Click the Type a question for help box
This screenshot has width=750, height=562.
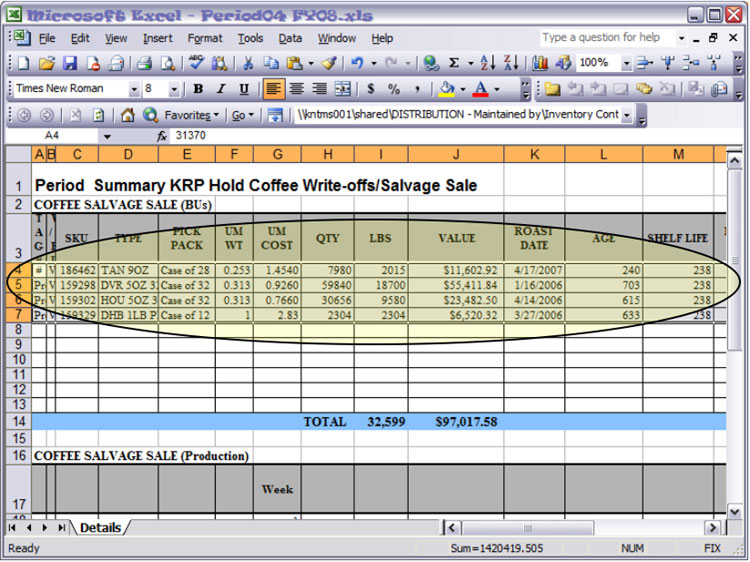point(607,37)
